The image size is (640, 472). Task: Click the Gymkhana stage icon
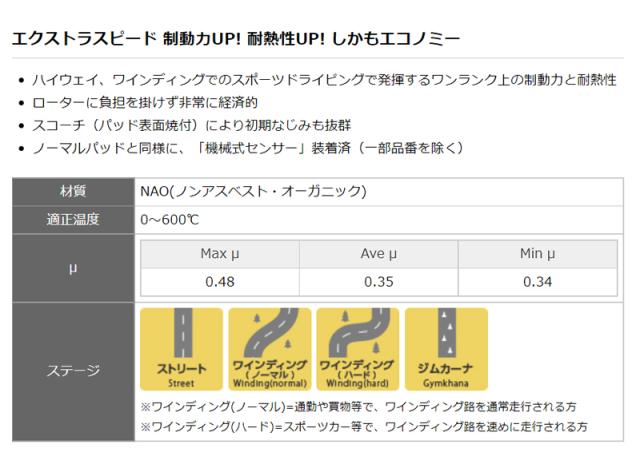[x=446, y=348]
